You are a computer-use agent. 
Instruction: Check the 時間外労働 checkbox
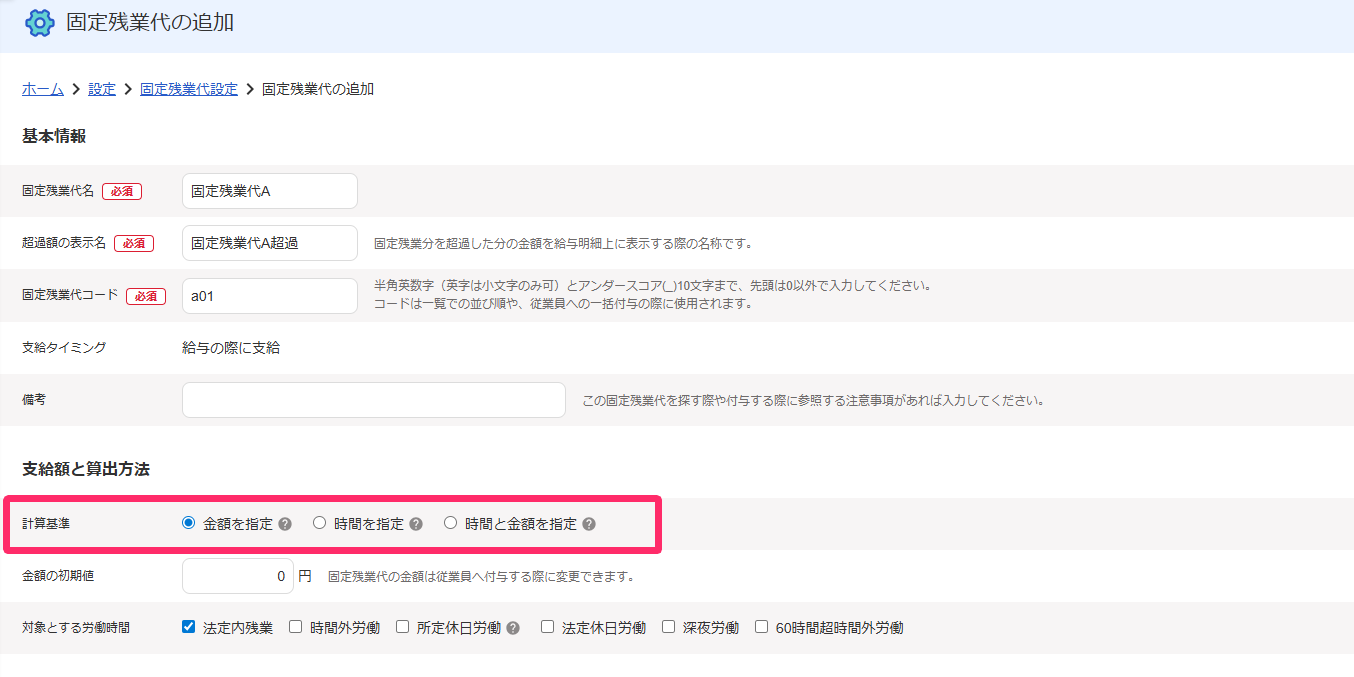296,627
